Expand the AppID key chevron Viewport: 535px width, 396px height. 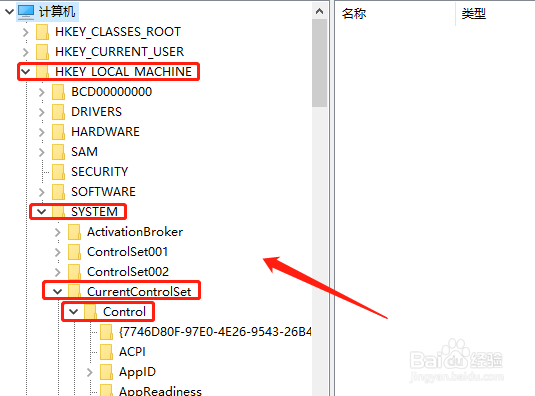click(x=89, y=372)
